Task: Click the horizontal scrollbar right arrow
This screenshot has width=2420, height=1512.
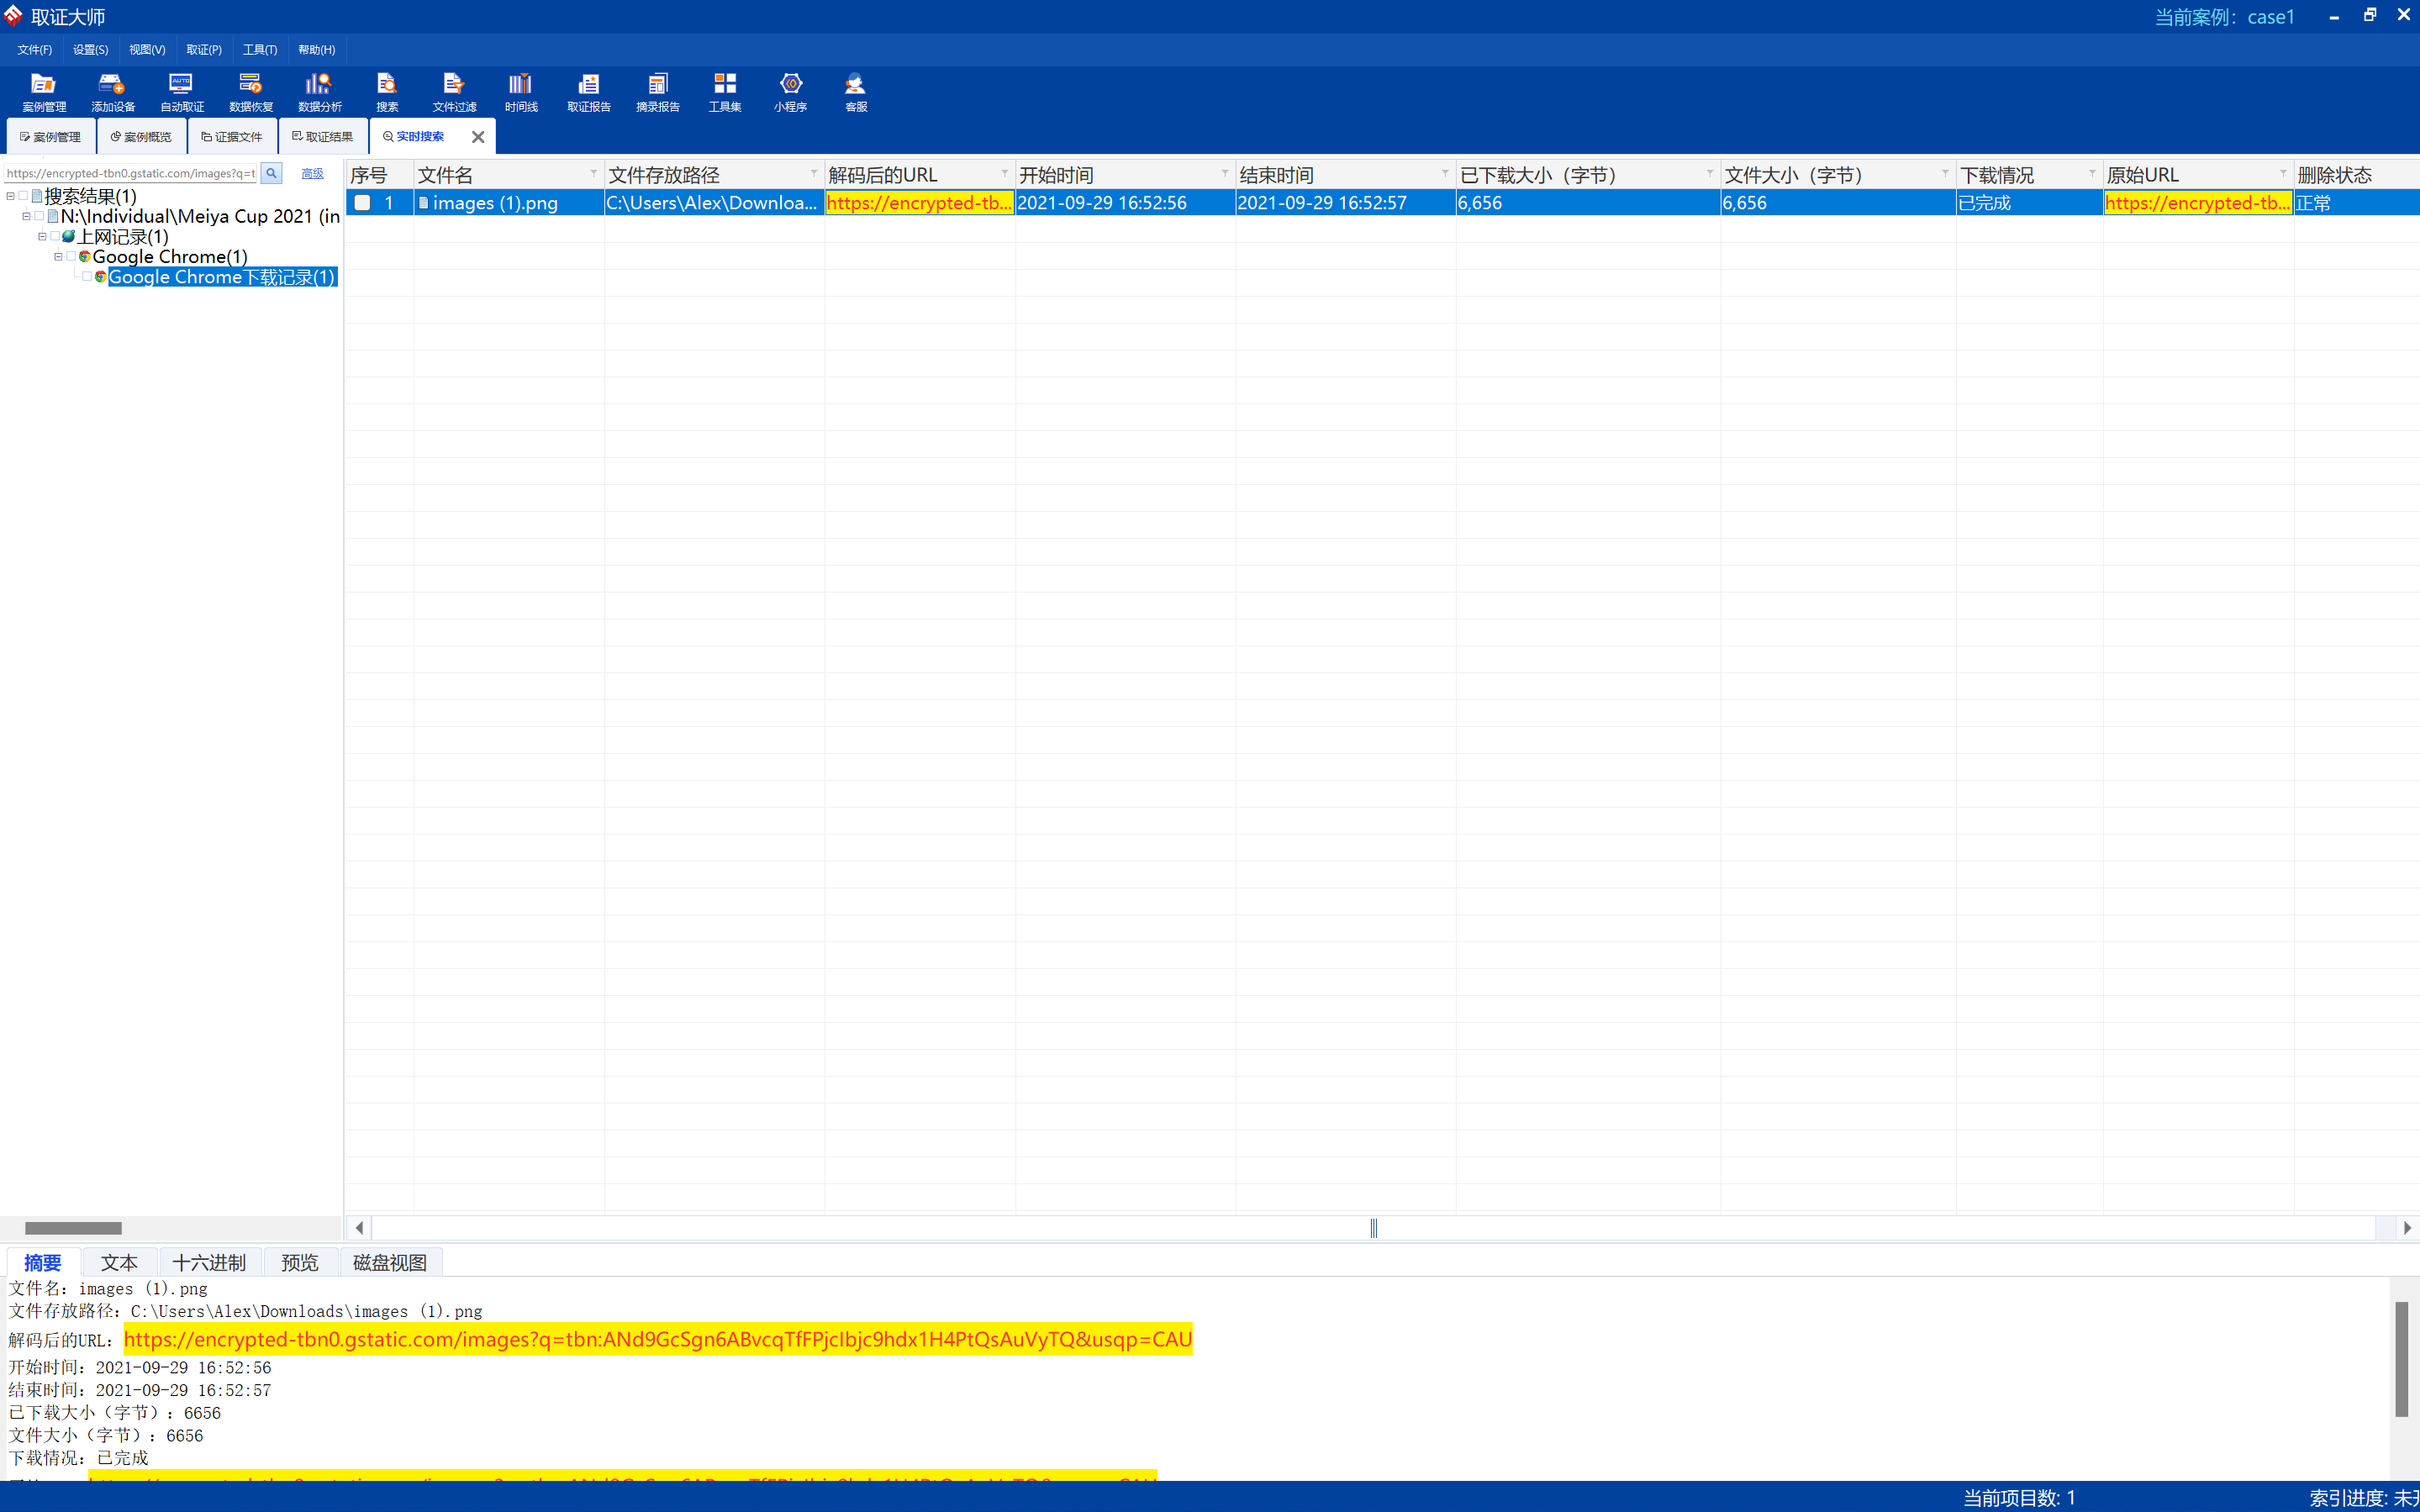Action: (x=2406, y=1228)
